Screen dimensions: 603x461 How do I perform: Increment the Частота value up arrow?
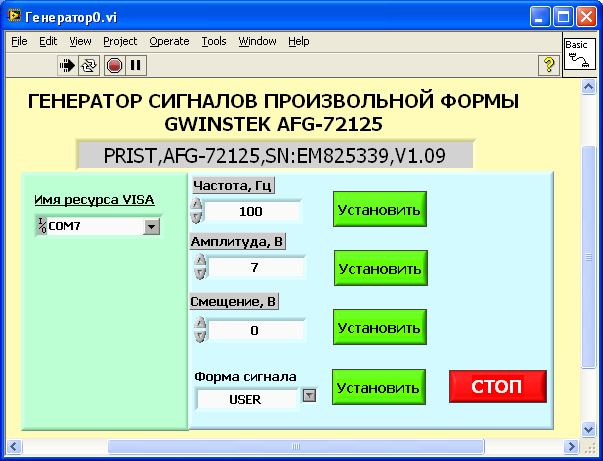click(196, 204)
